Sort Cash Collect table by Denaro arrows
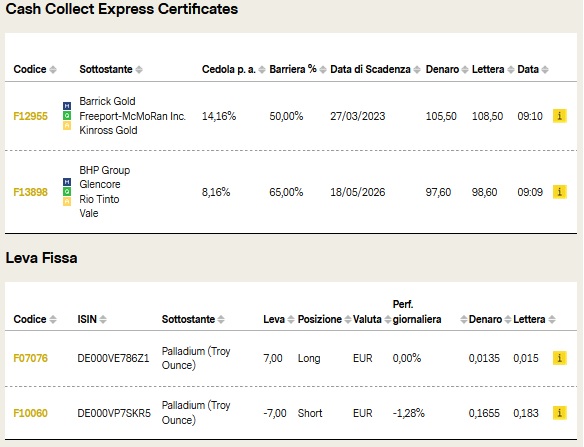The height and width of the screenshot is (447, 584). click(x=465, y=70)
